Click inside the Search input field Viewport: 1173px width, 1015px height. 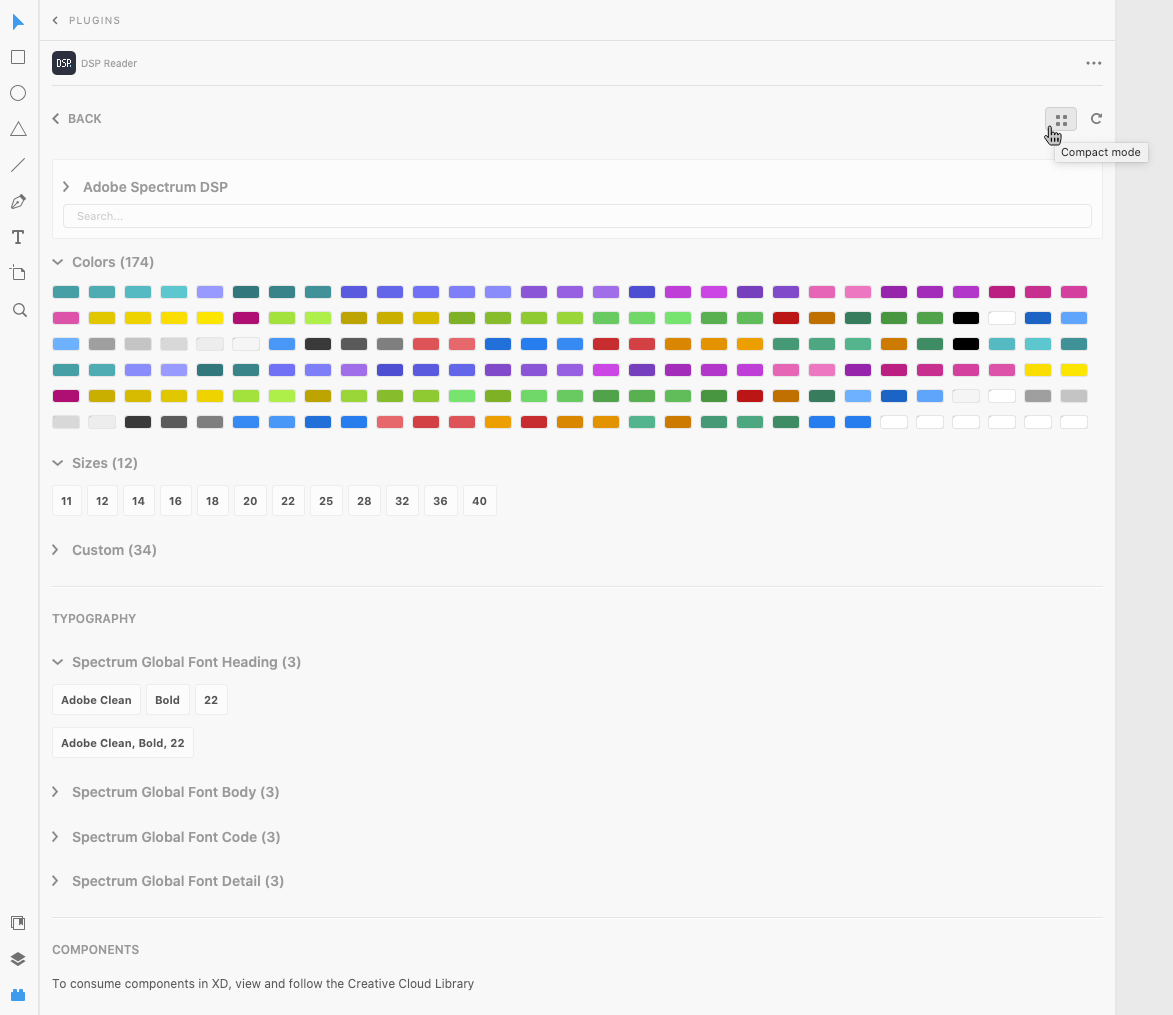pos(577,216)
